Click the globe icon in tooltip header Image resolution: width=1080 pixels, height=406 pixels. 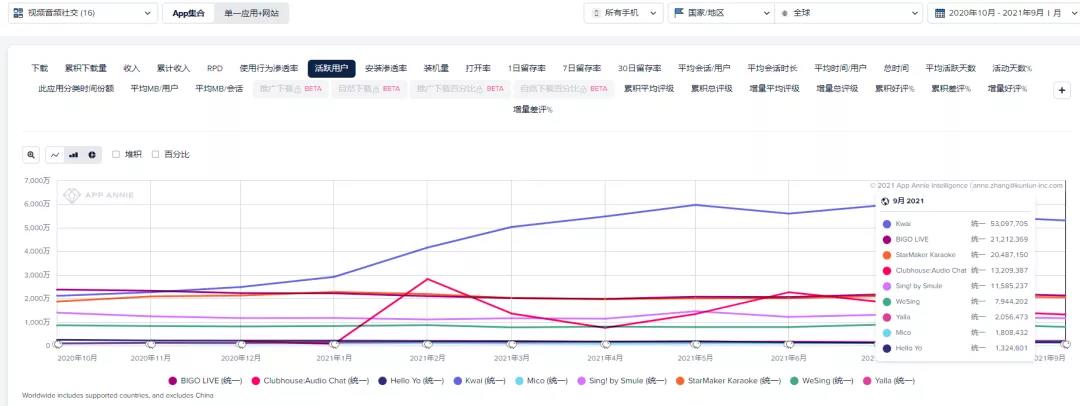[x=885, y=201]
